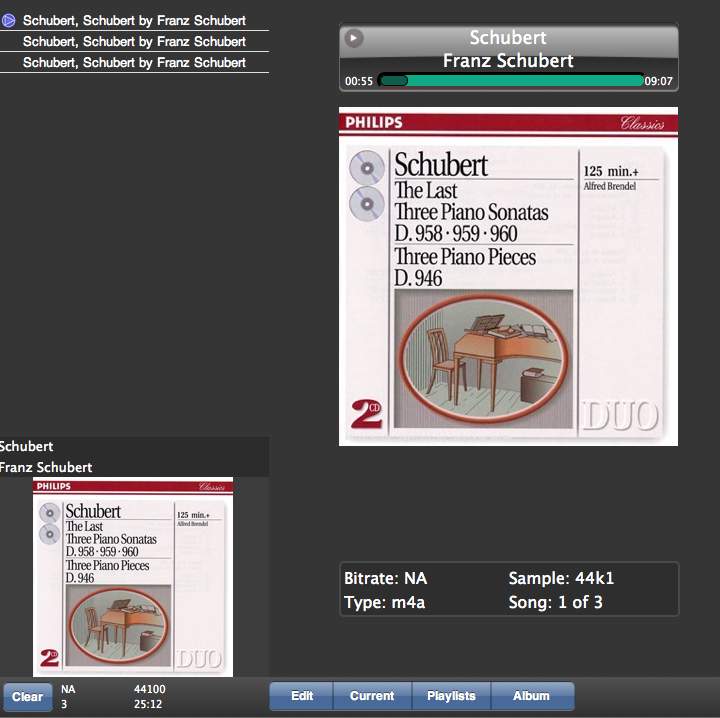
Task: Click the Clear button
Action: tap(28, 697)
